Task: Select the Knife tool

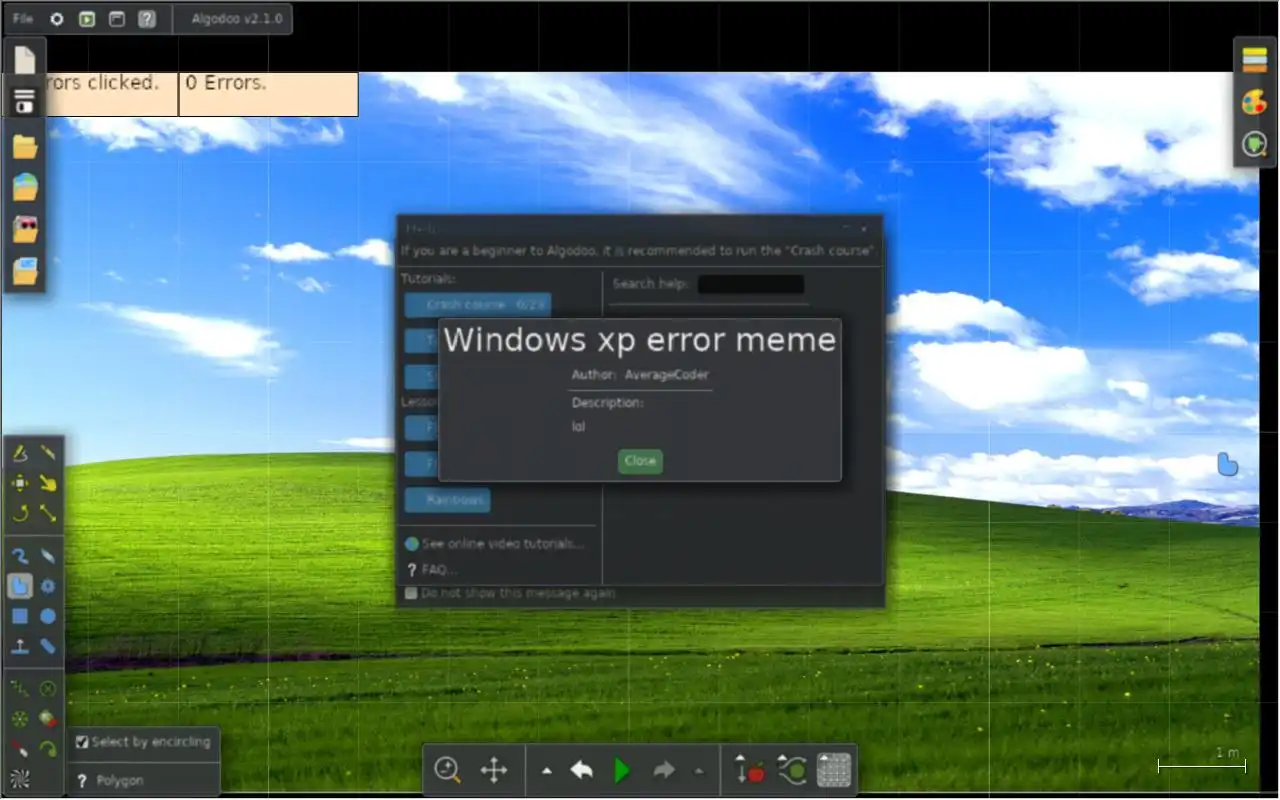Action: (x=47, y=454)
